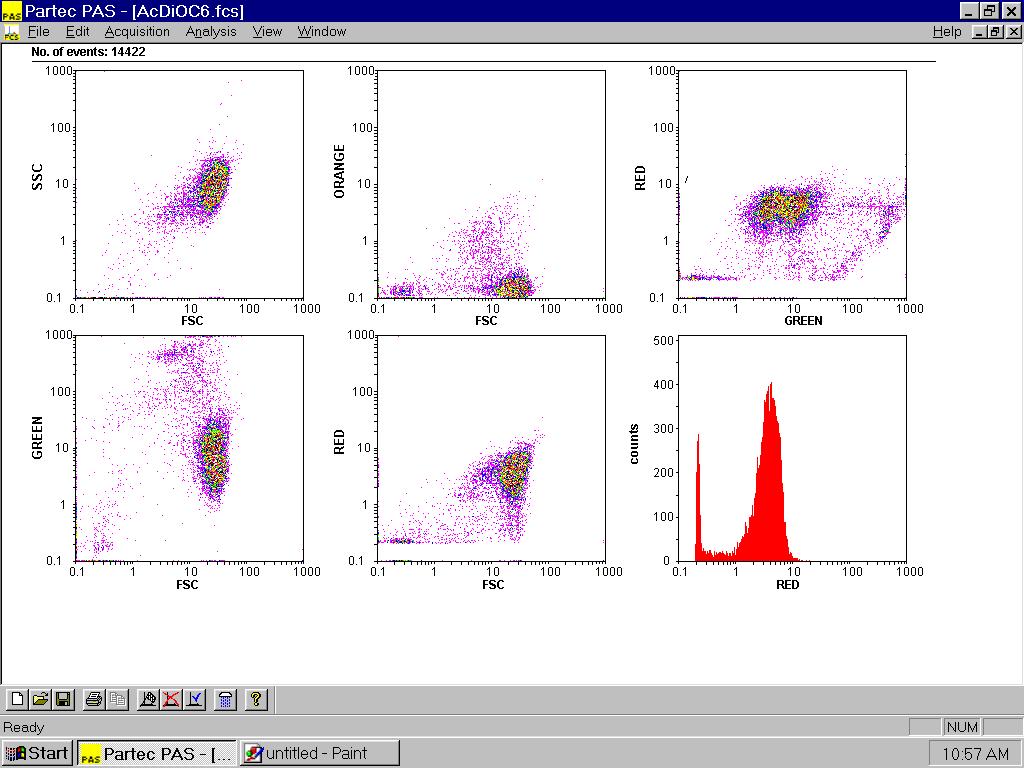Click the shower rinse icon
Viewport: 1024px width, 768px height.
click(226, 700)
